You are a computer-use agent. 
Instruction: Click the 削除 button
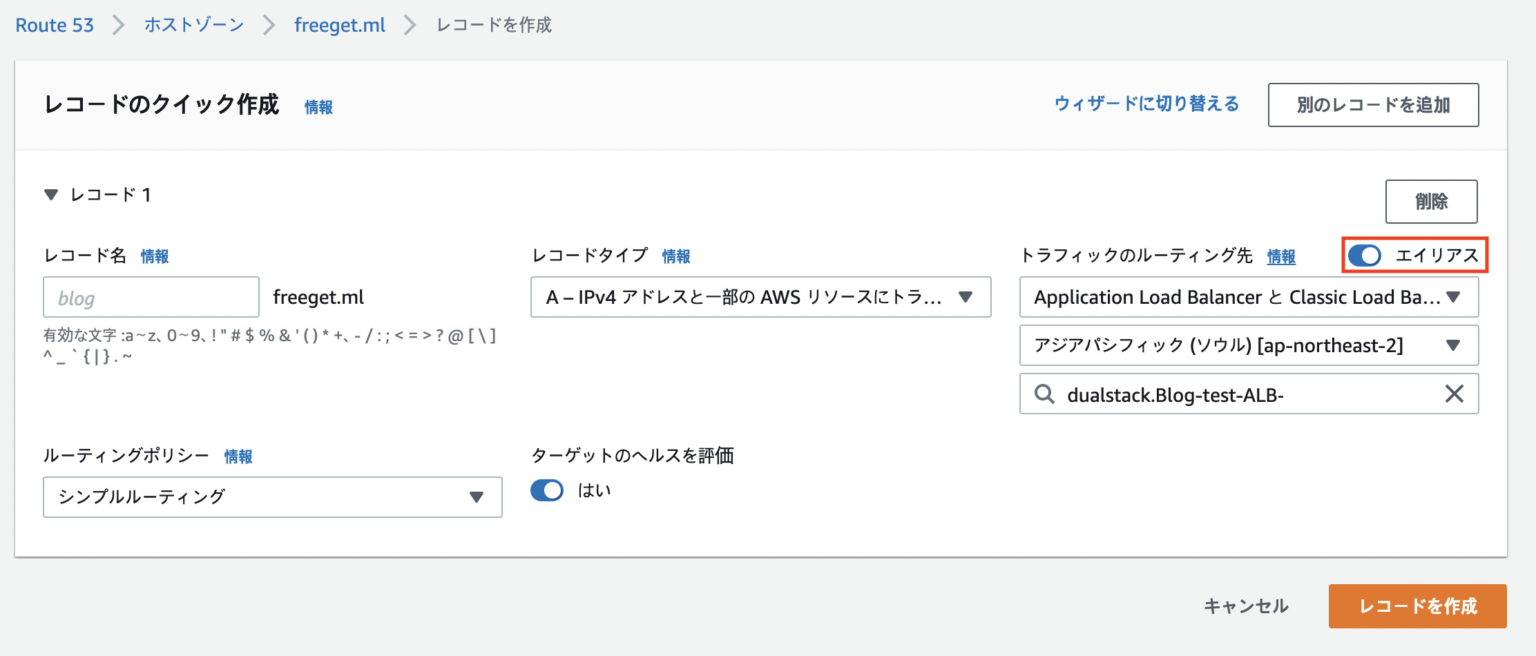click(1431, 201)
